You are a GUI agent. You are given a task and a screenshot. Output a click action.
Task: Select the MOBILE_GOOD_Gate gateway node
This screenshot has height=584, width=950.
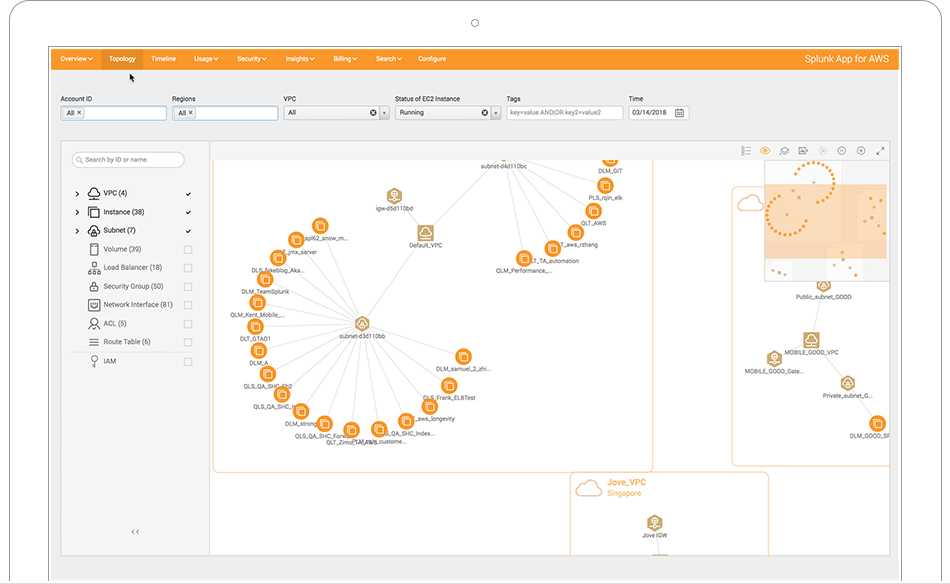point(774,358)
